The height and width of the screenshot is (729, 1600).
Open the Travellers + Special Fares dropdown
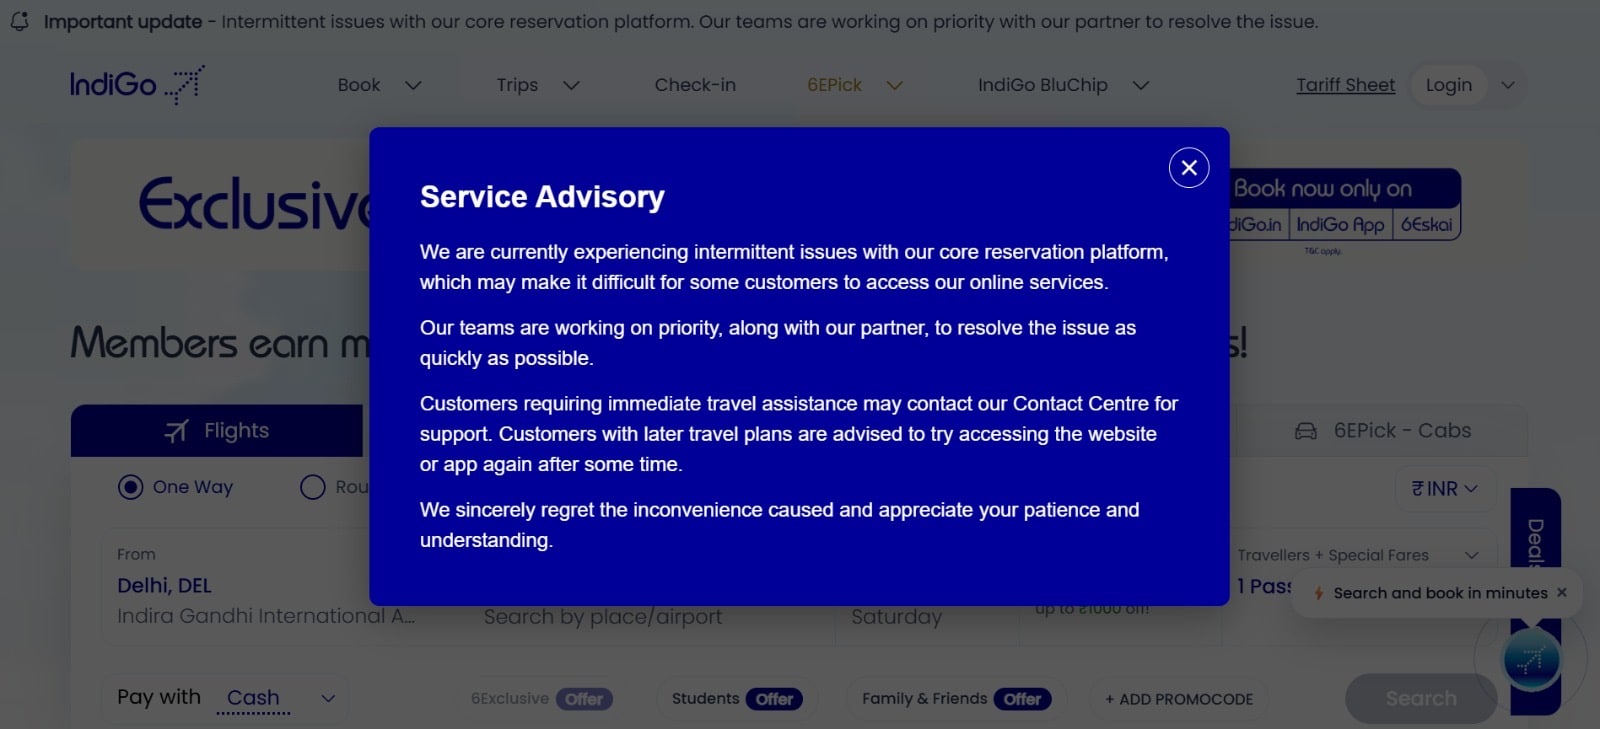(1358, 556)
